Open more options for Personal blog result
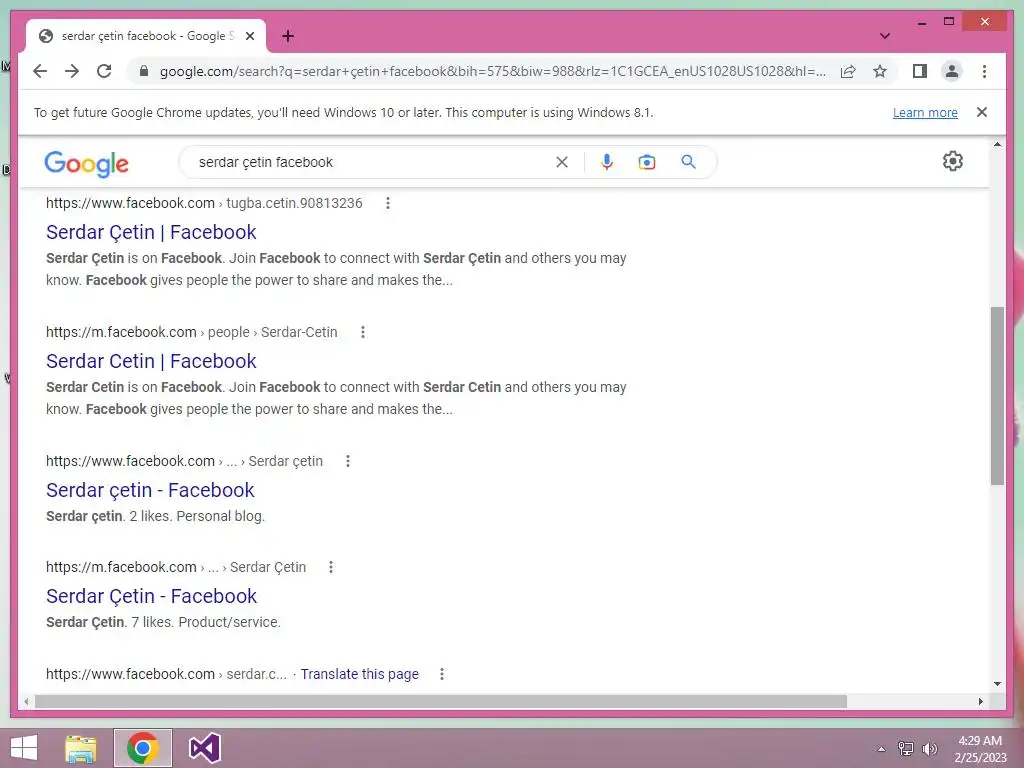 point(348,461)
